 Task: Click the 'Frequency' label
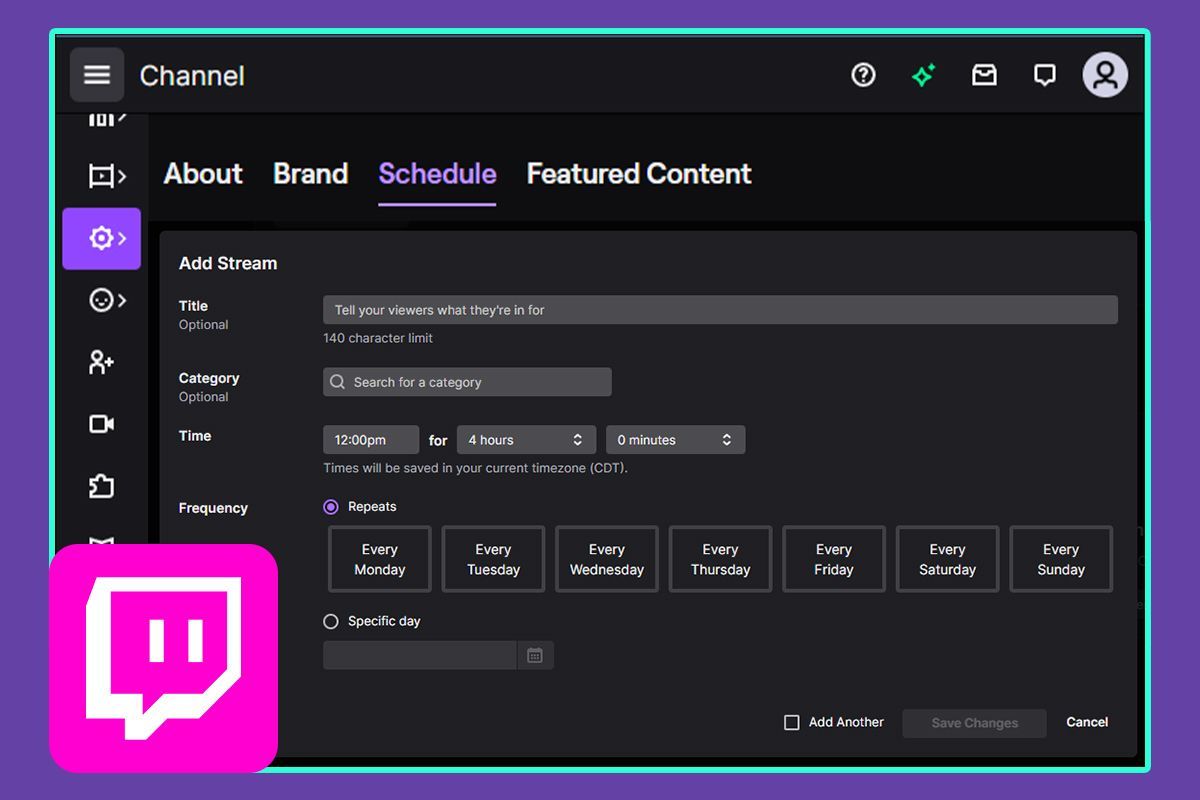click(213, 508)
